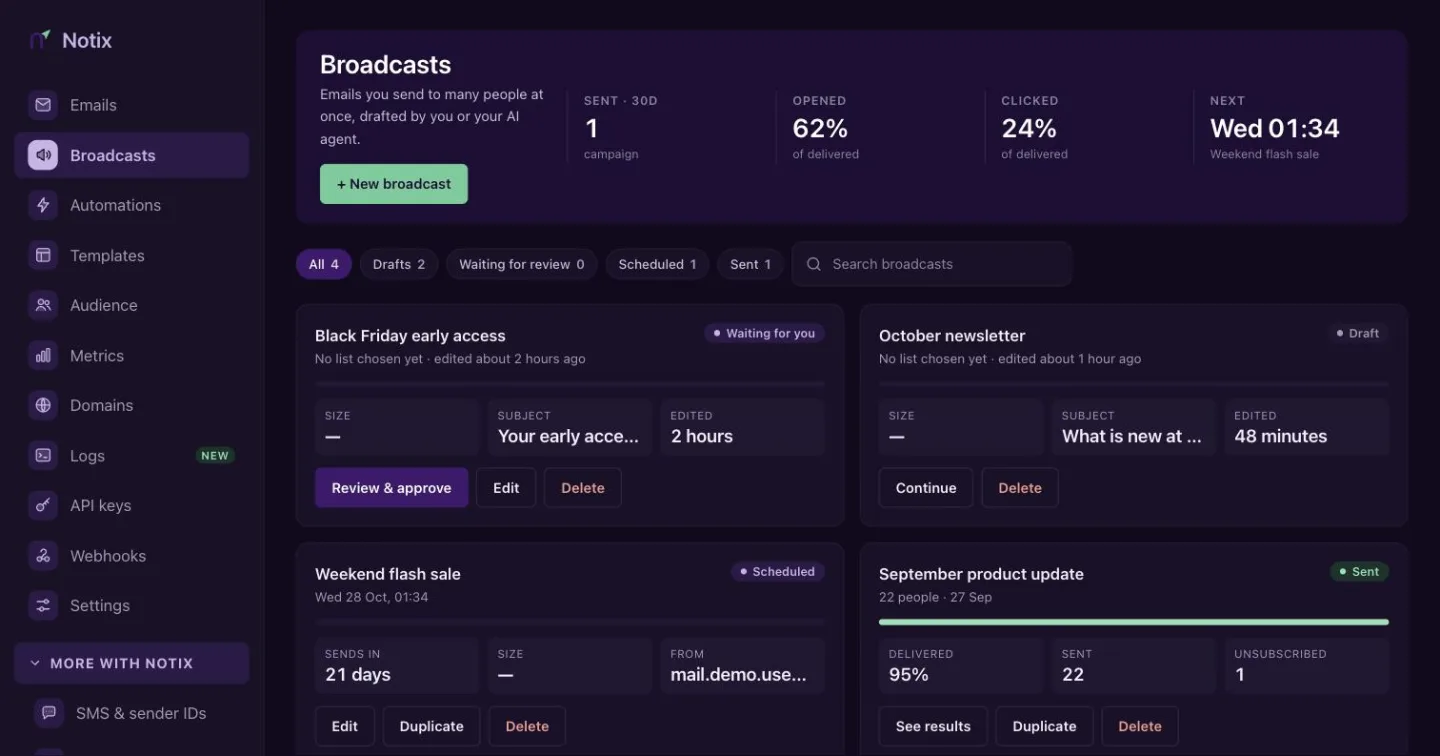Edit the Black Friday early access broadcast
Image resolution: width=1440 pixels, height=756 pixels.
[x=506, y=488]
